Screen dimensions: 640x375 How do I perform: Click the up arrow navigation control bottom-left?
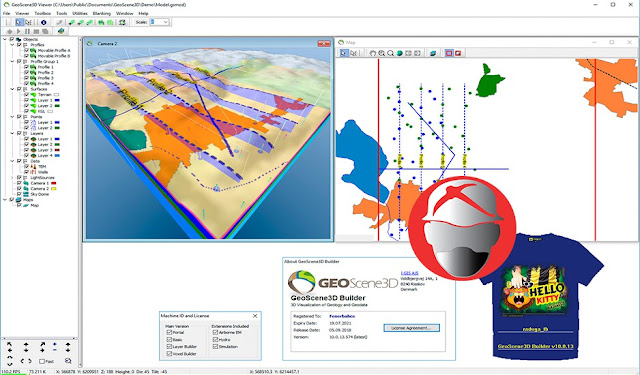click(26, 345)
